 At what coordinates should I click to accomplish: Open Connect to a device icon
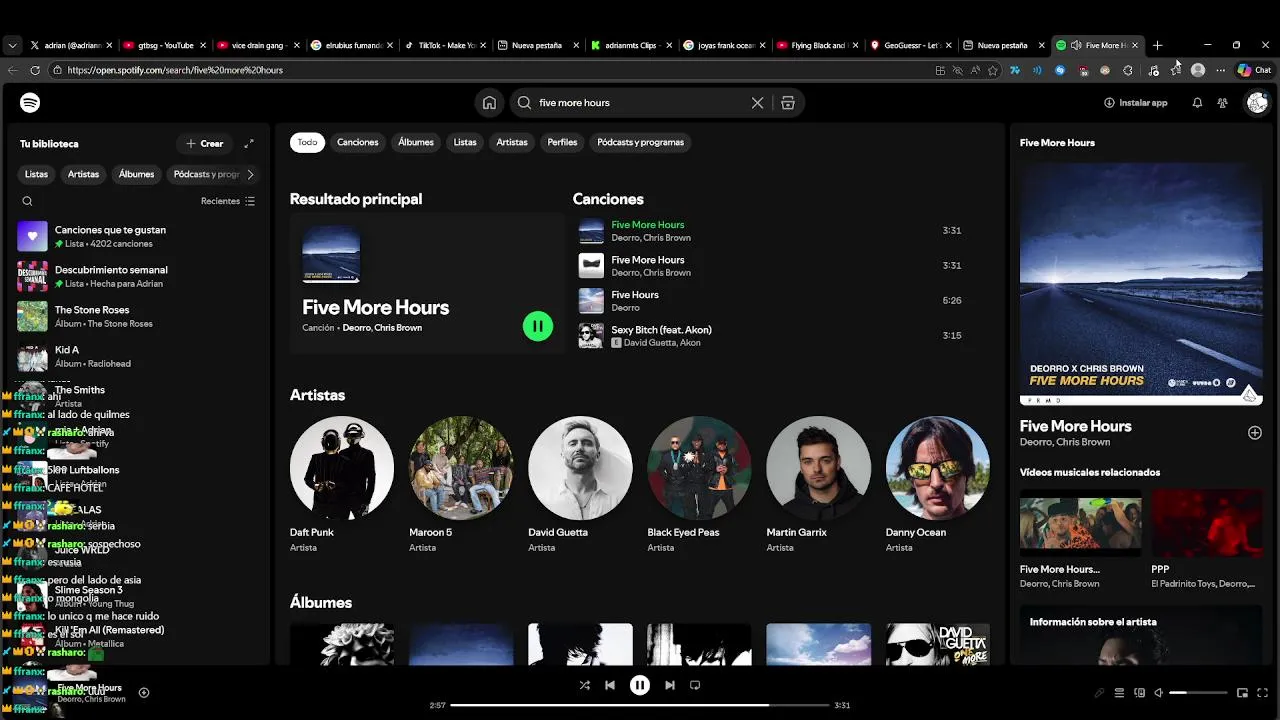1139,692
